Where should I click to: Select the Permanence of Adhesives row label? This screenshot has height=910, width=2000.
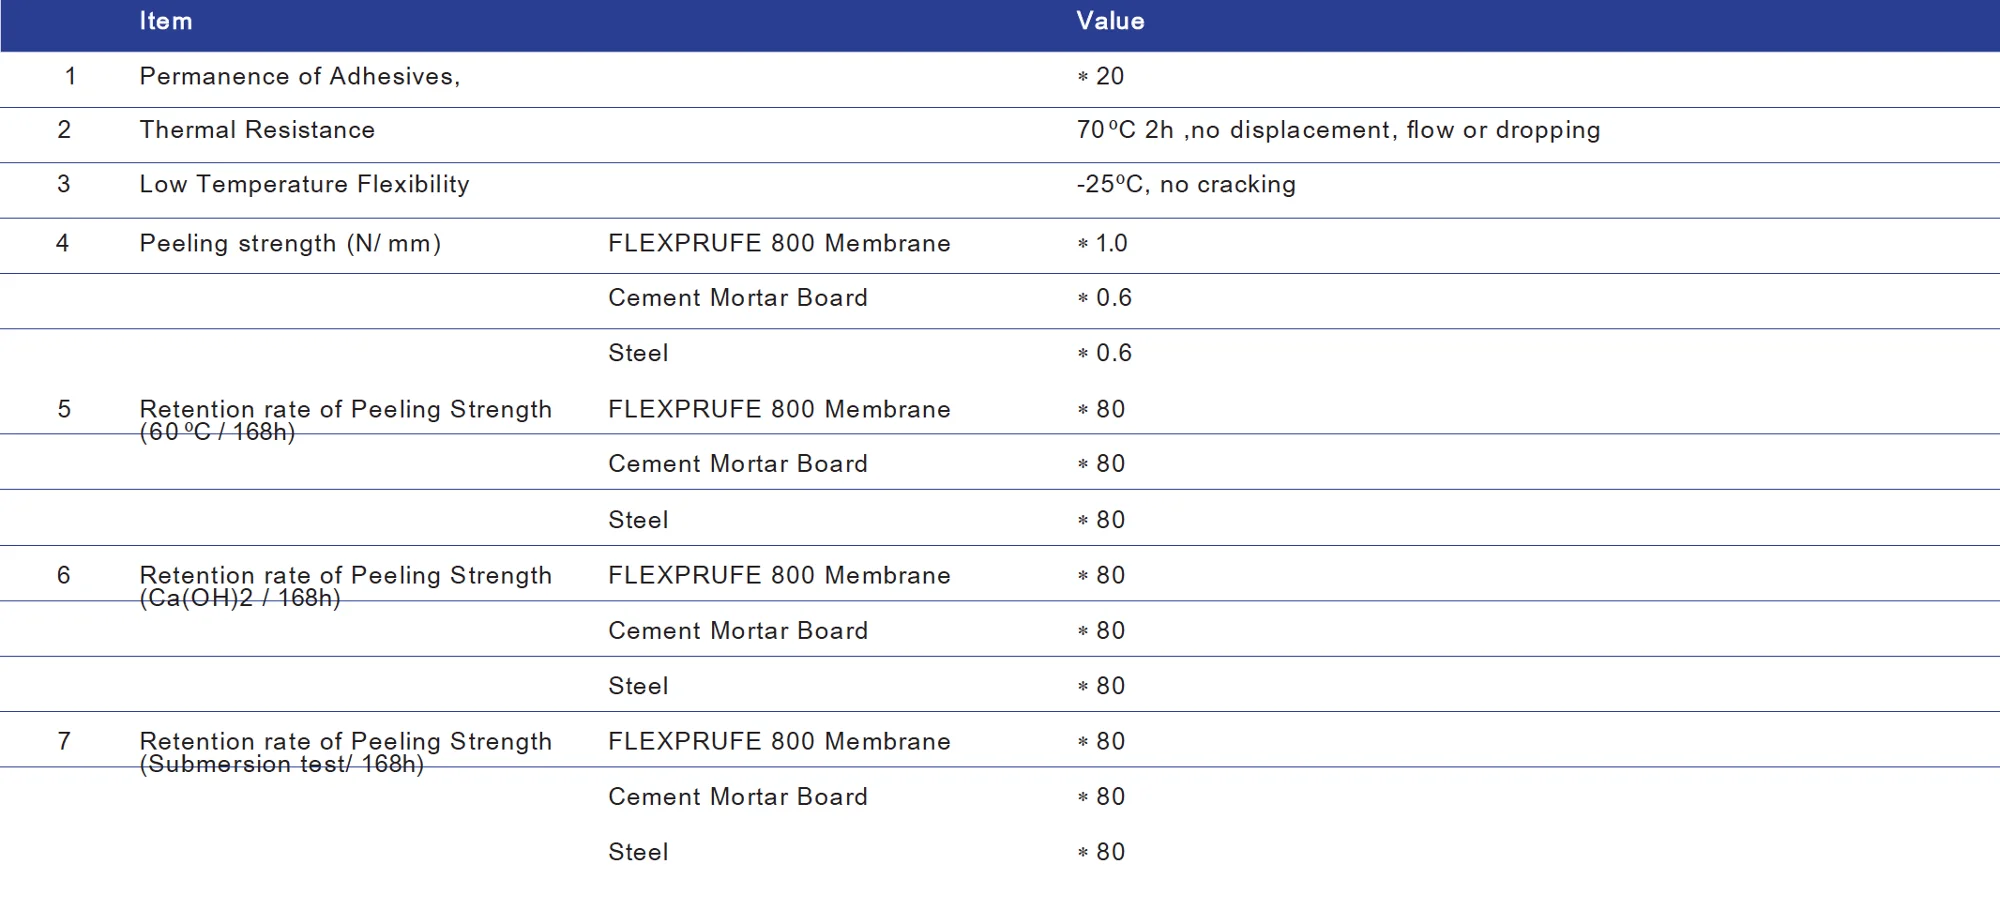click(299, 77)
